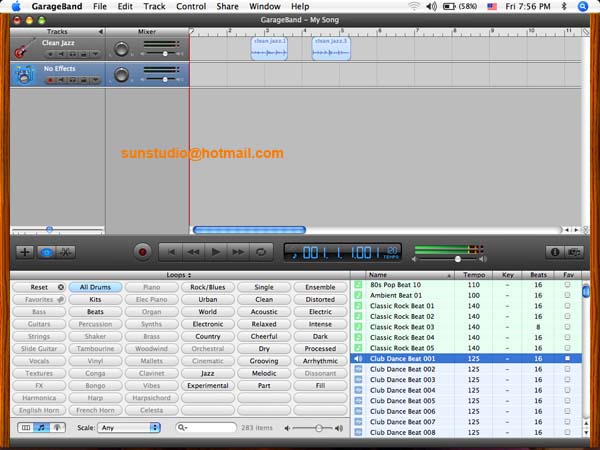
Task: Reset the loop browser keywords
Action: pos(39,287)
